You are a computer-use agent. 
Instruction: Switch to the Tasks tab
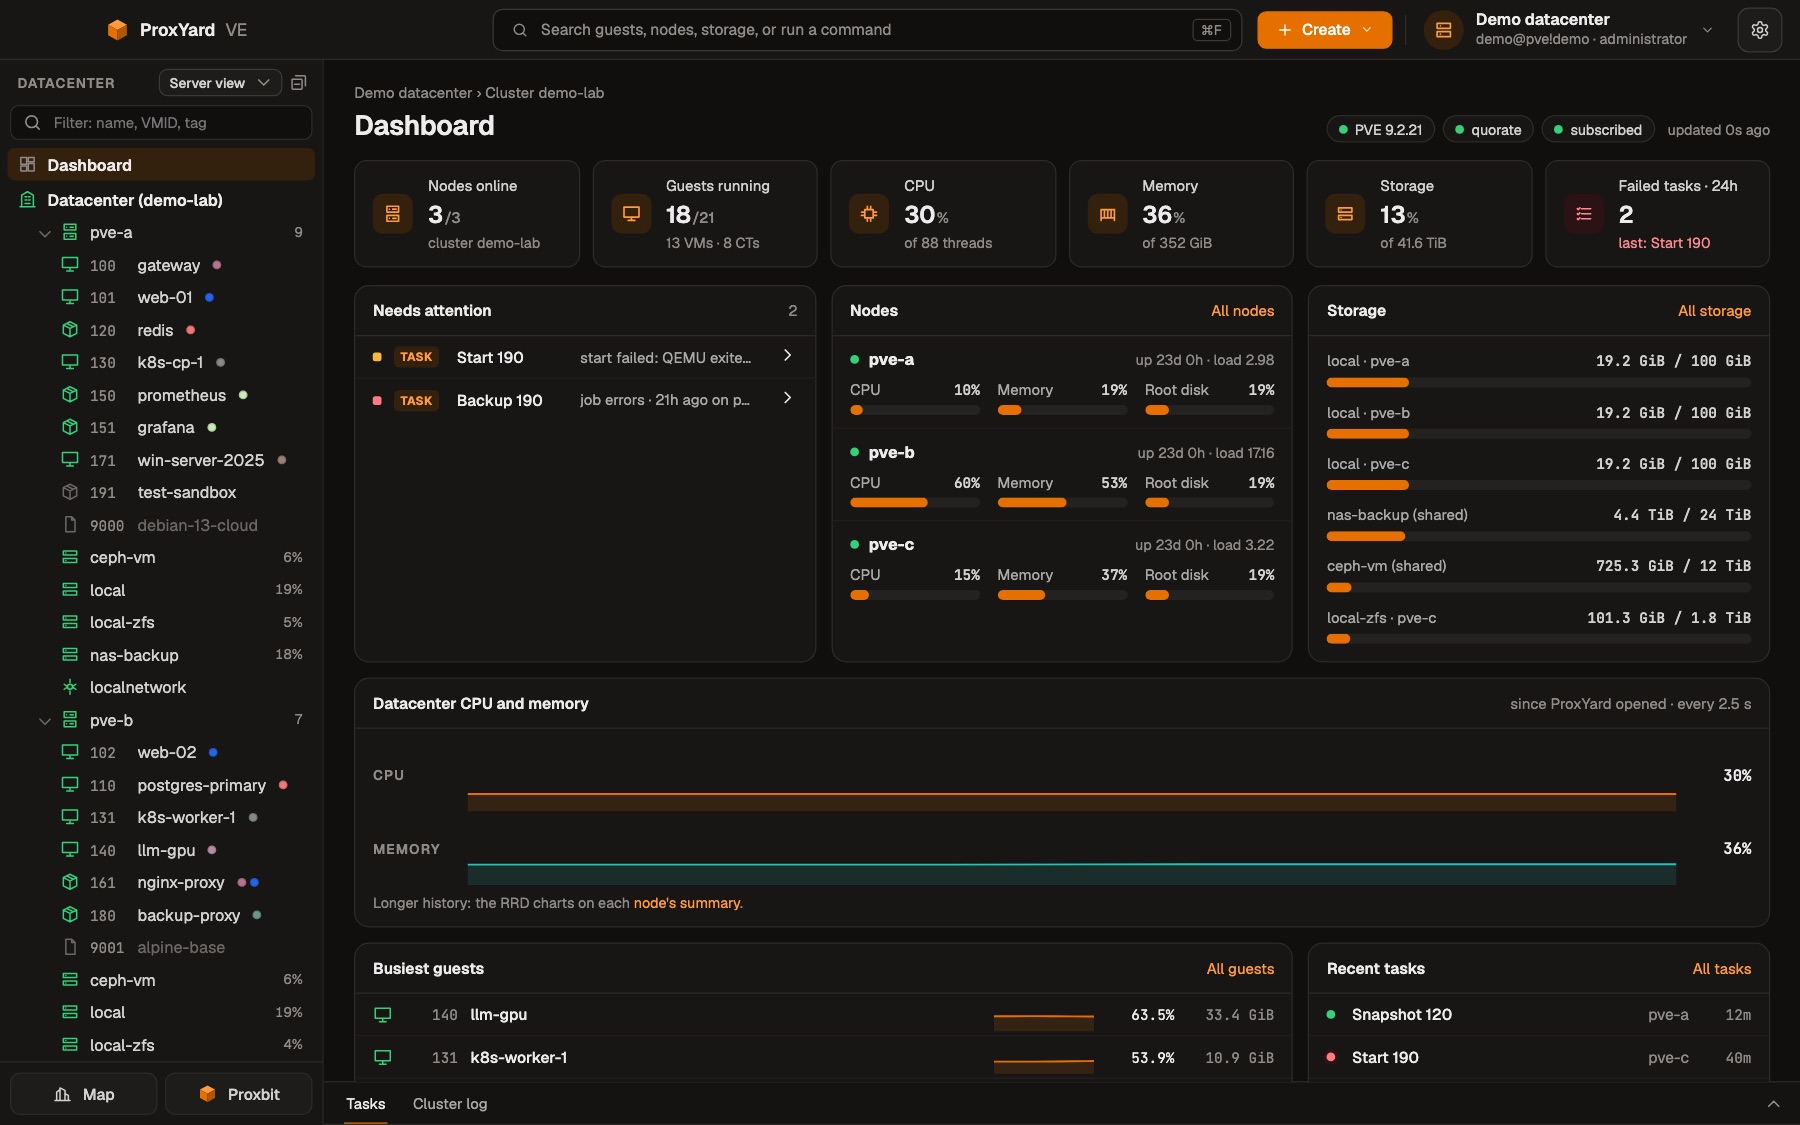tap(365, 1104)
